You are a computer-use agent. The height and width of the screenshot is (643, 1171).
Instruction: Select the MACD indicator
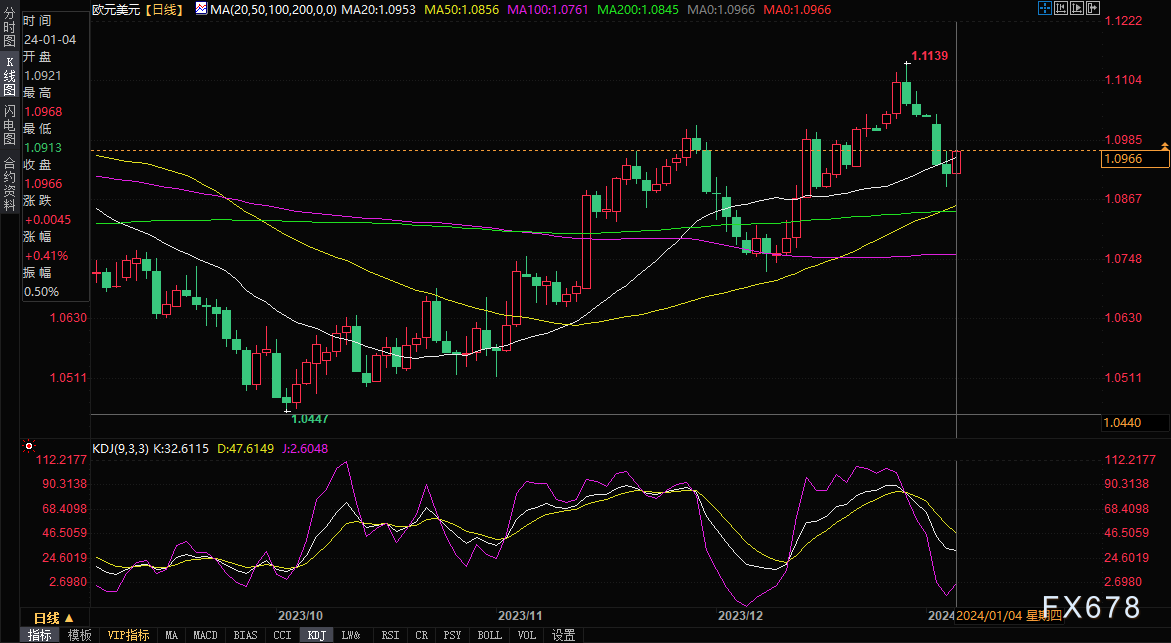pyautogui.click(x=205, y=635)
